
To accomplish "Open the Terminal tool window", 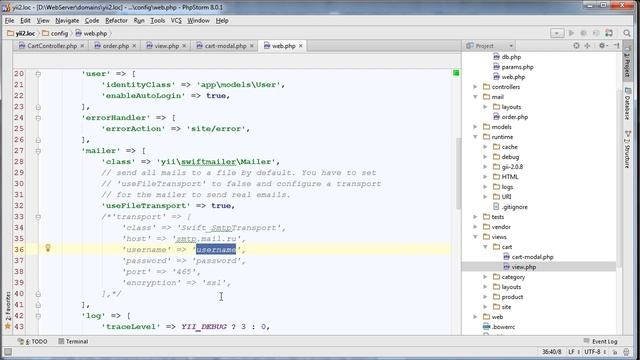I will (73, 341).
